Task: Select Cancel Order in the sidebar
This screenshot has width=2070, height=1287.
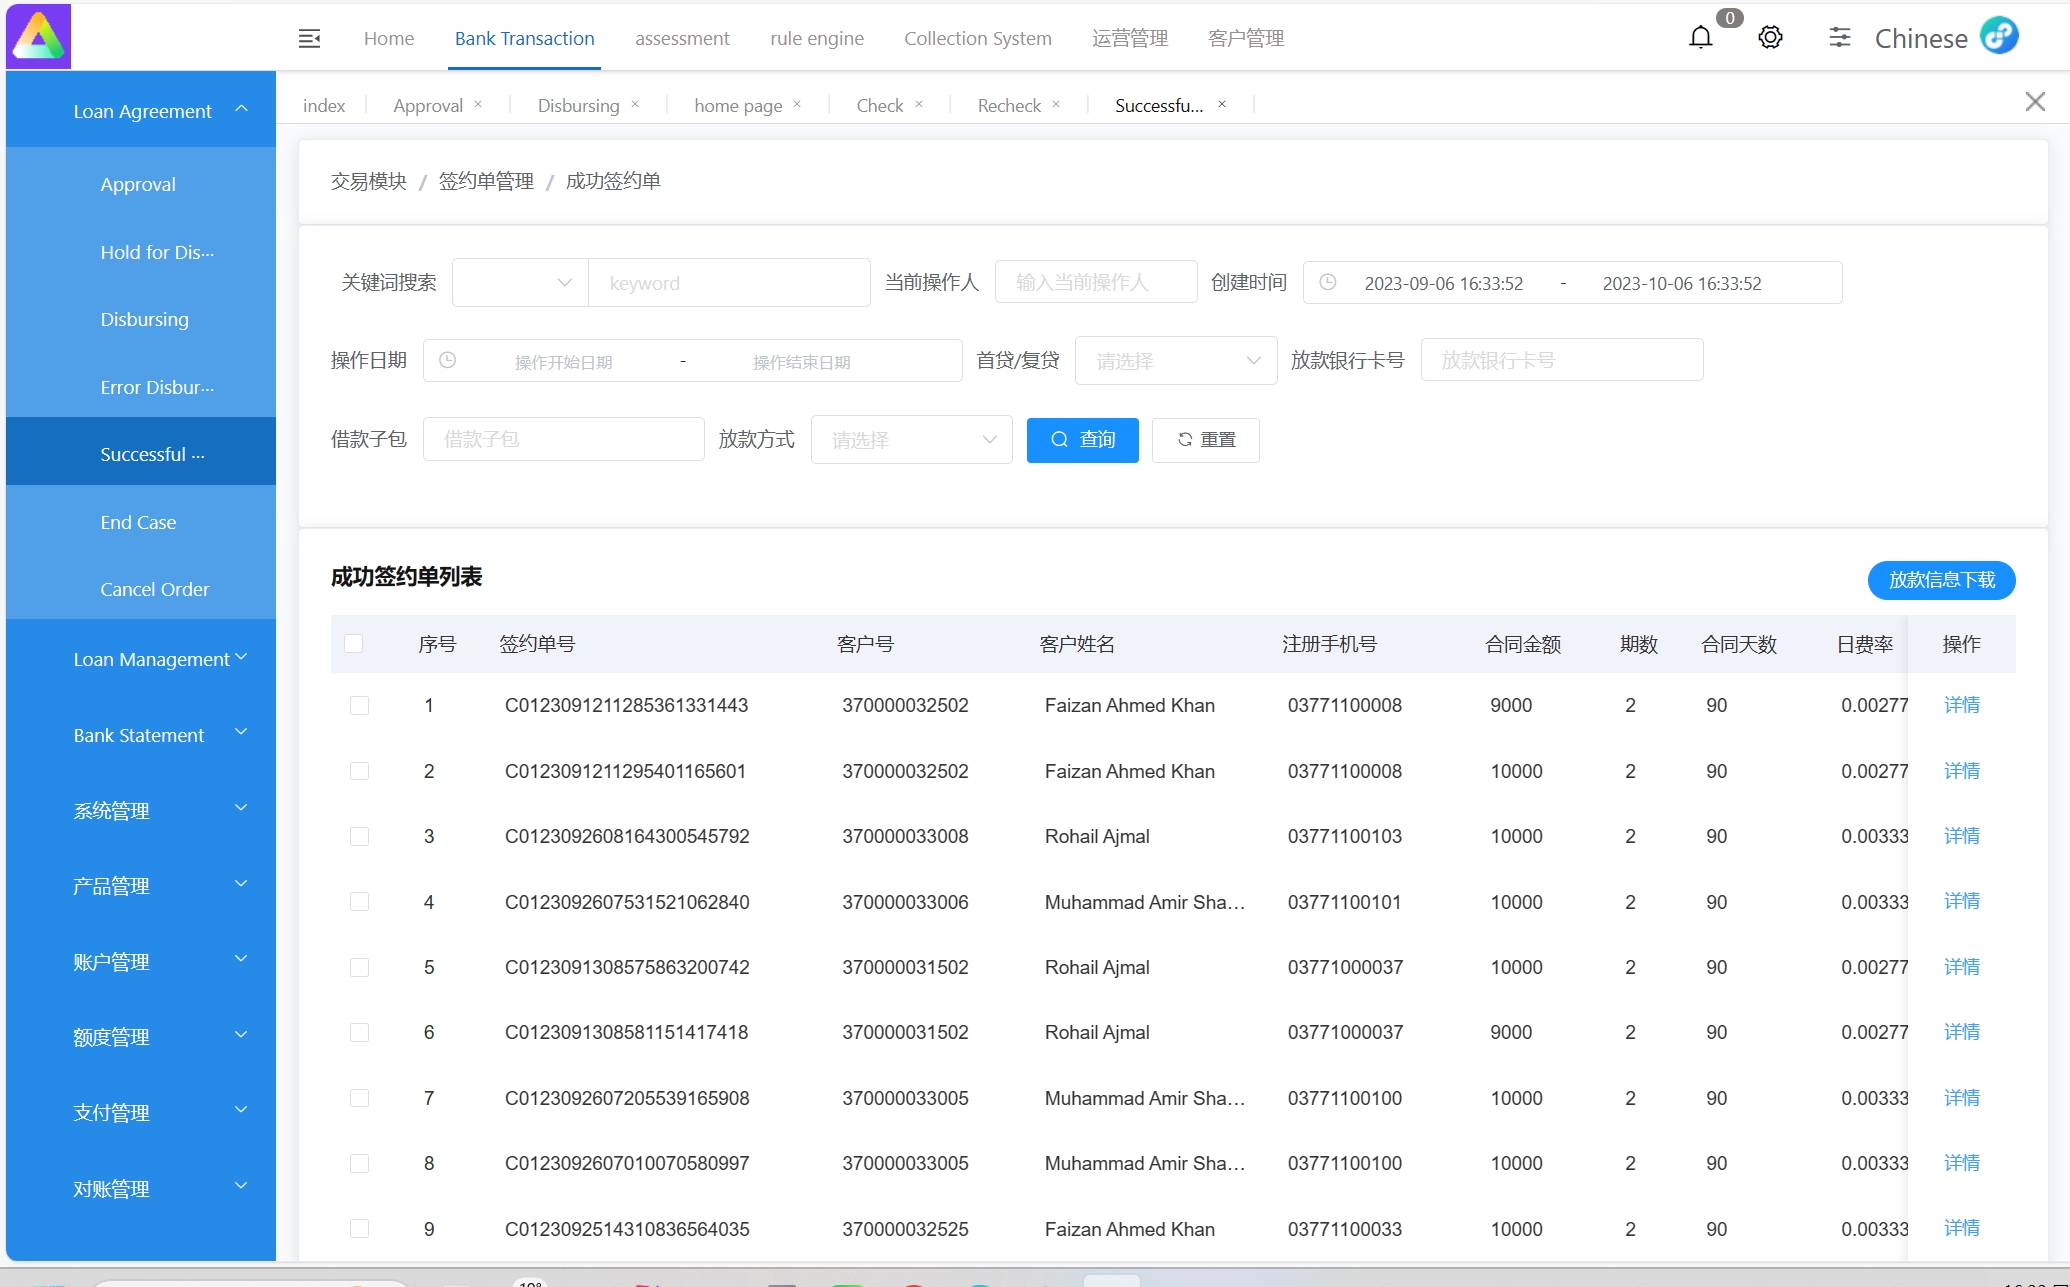Action: (x=141, y=589)
